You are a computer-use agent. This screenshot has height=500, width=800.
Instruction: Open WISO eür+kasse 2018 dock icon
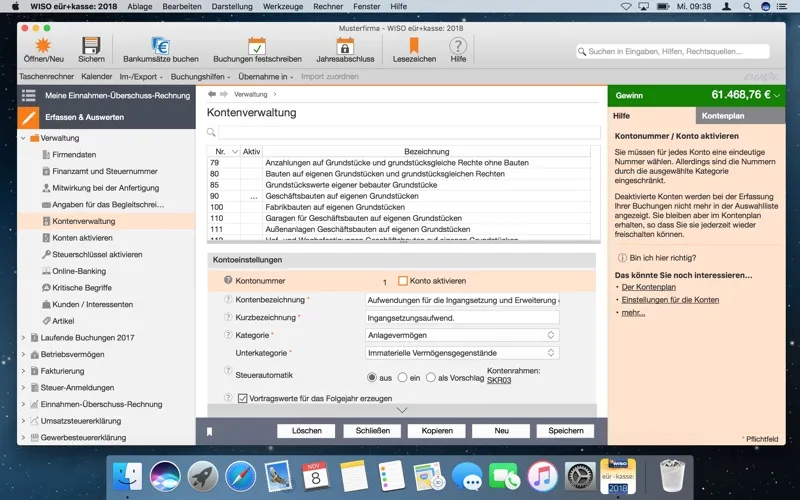618,476
